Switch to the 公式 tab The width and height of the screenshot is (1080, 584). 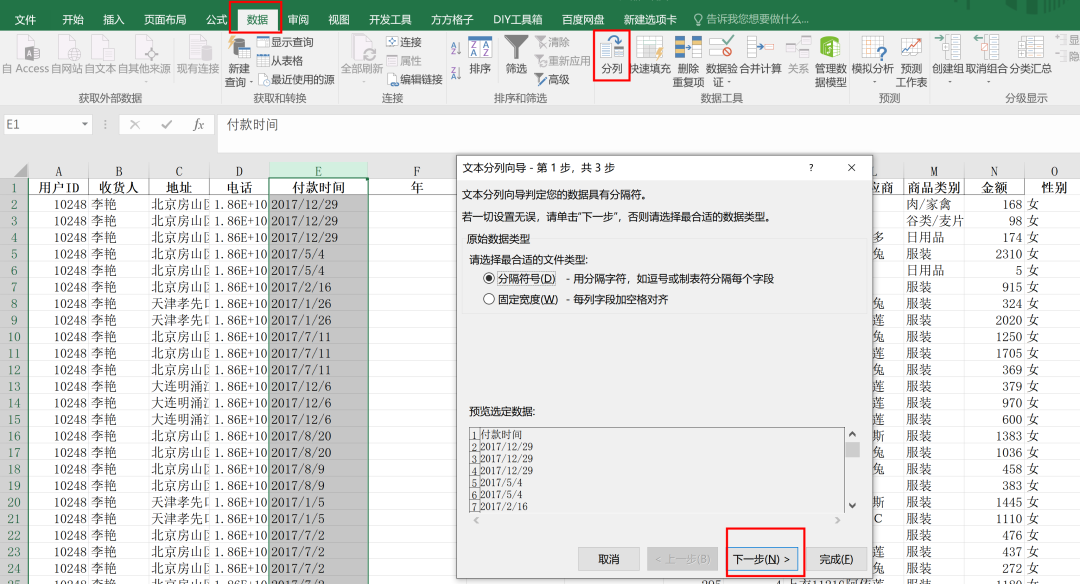click(216, 19)
